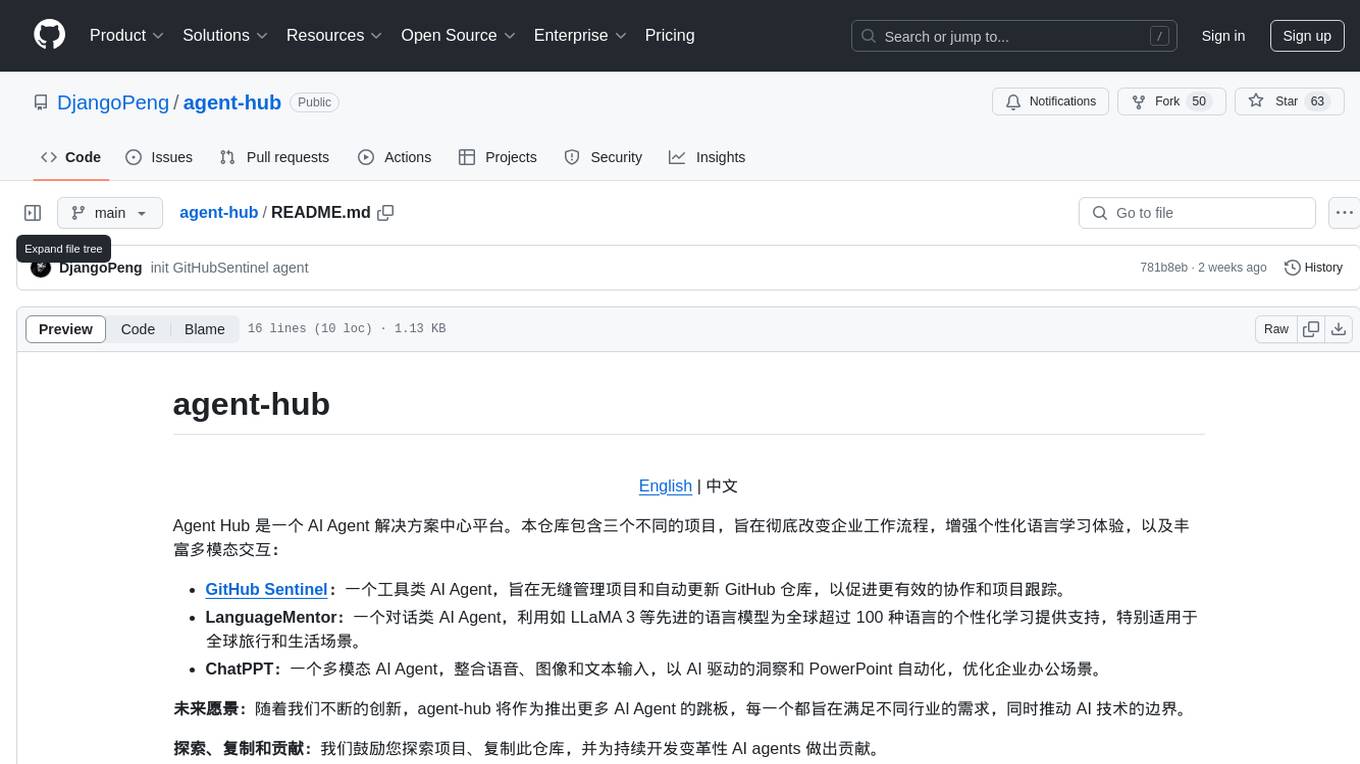Image resolution: width=1360 pixels, height=764 pixels.
Task: Open the Pull requests tab
Action: tap(274, 157)
